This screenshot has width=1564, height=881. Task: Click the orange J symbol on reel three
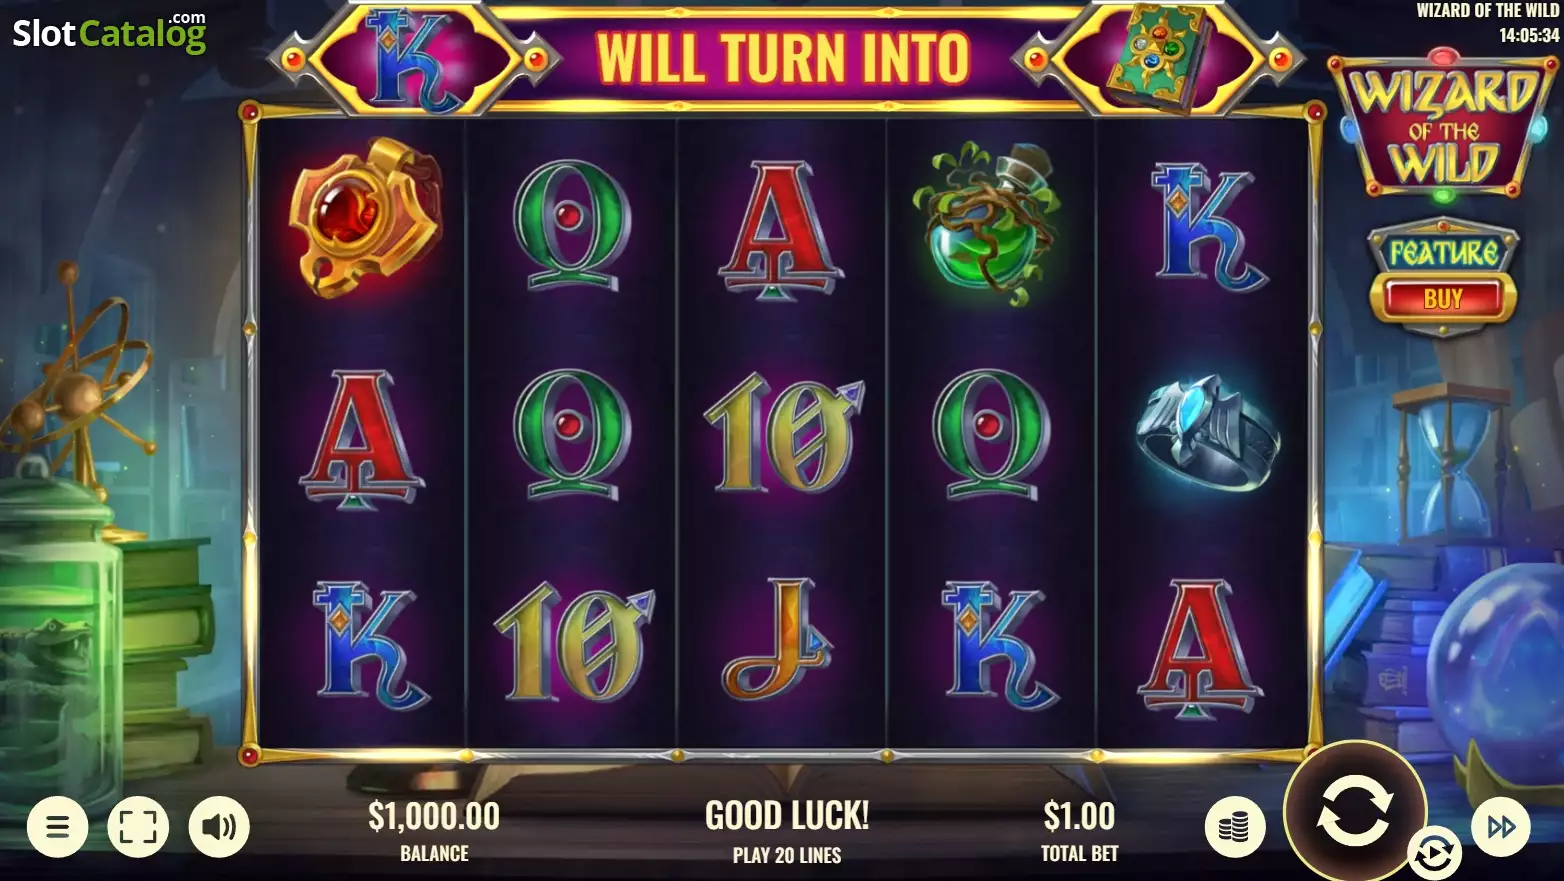coord(778,638)
